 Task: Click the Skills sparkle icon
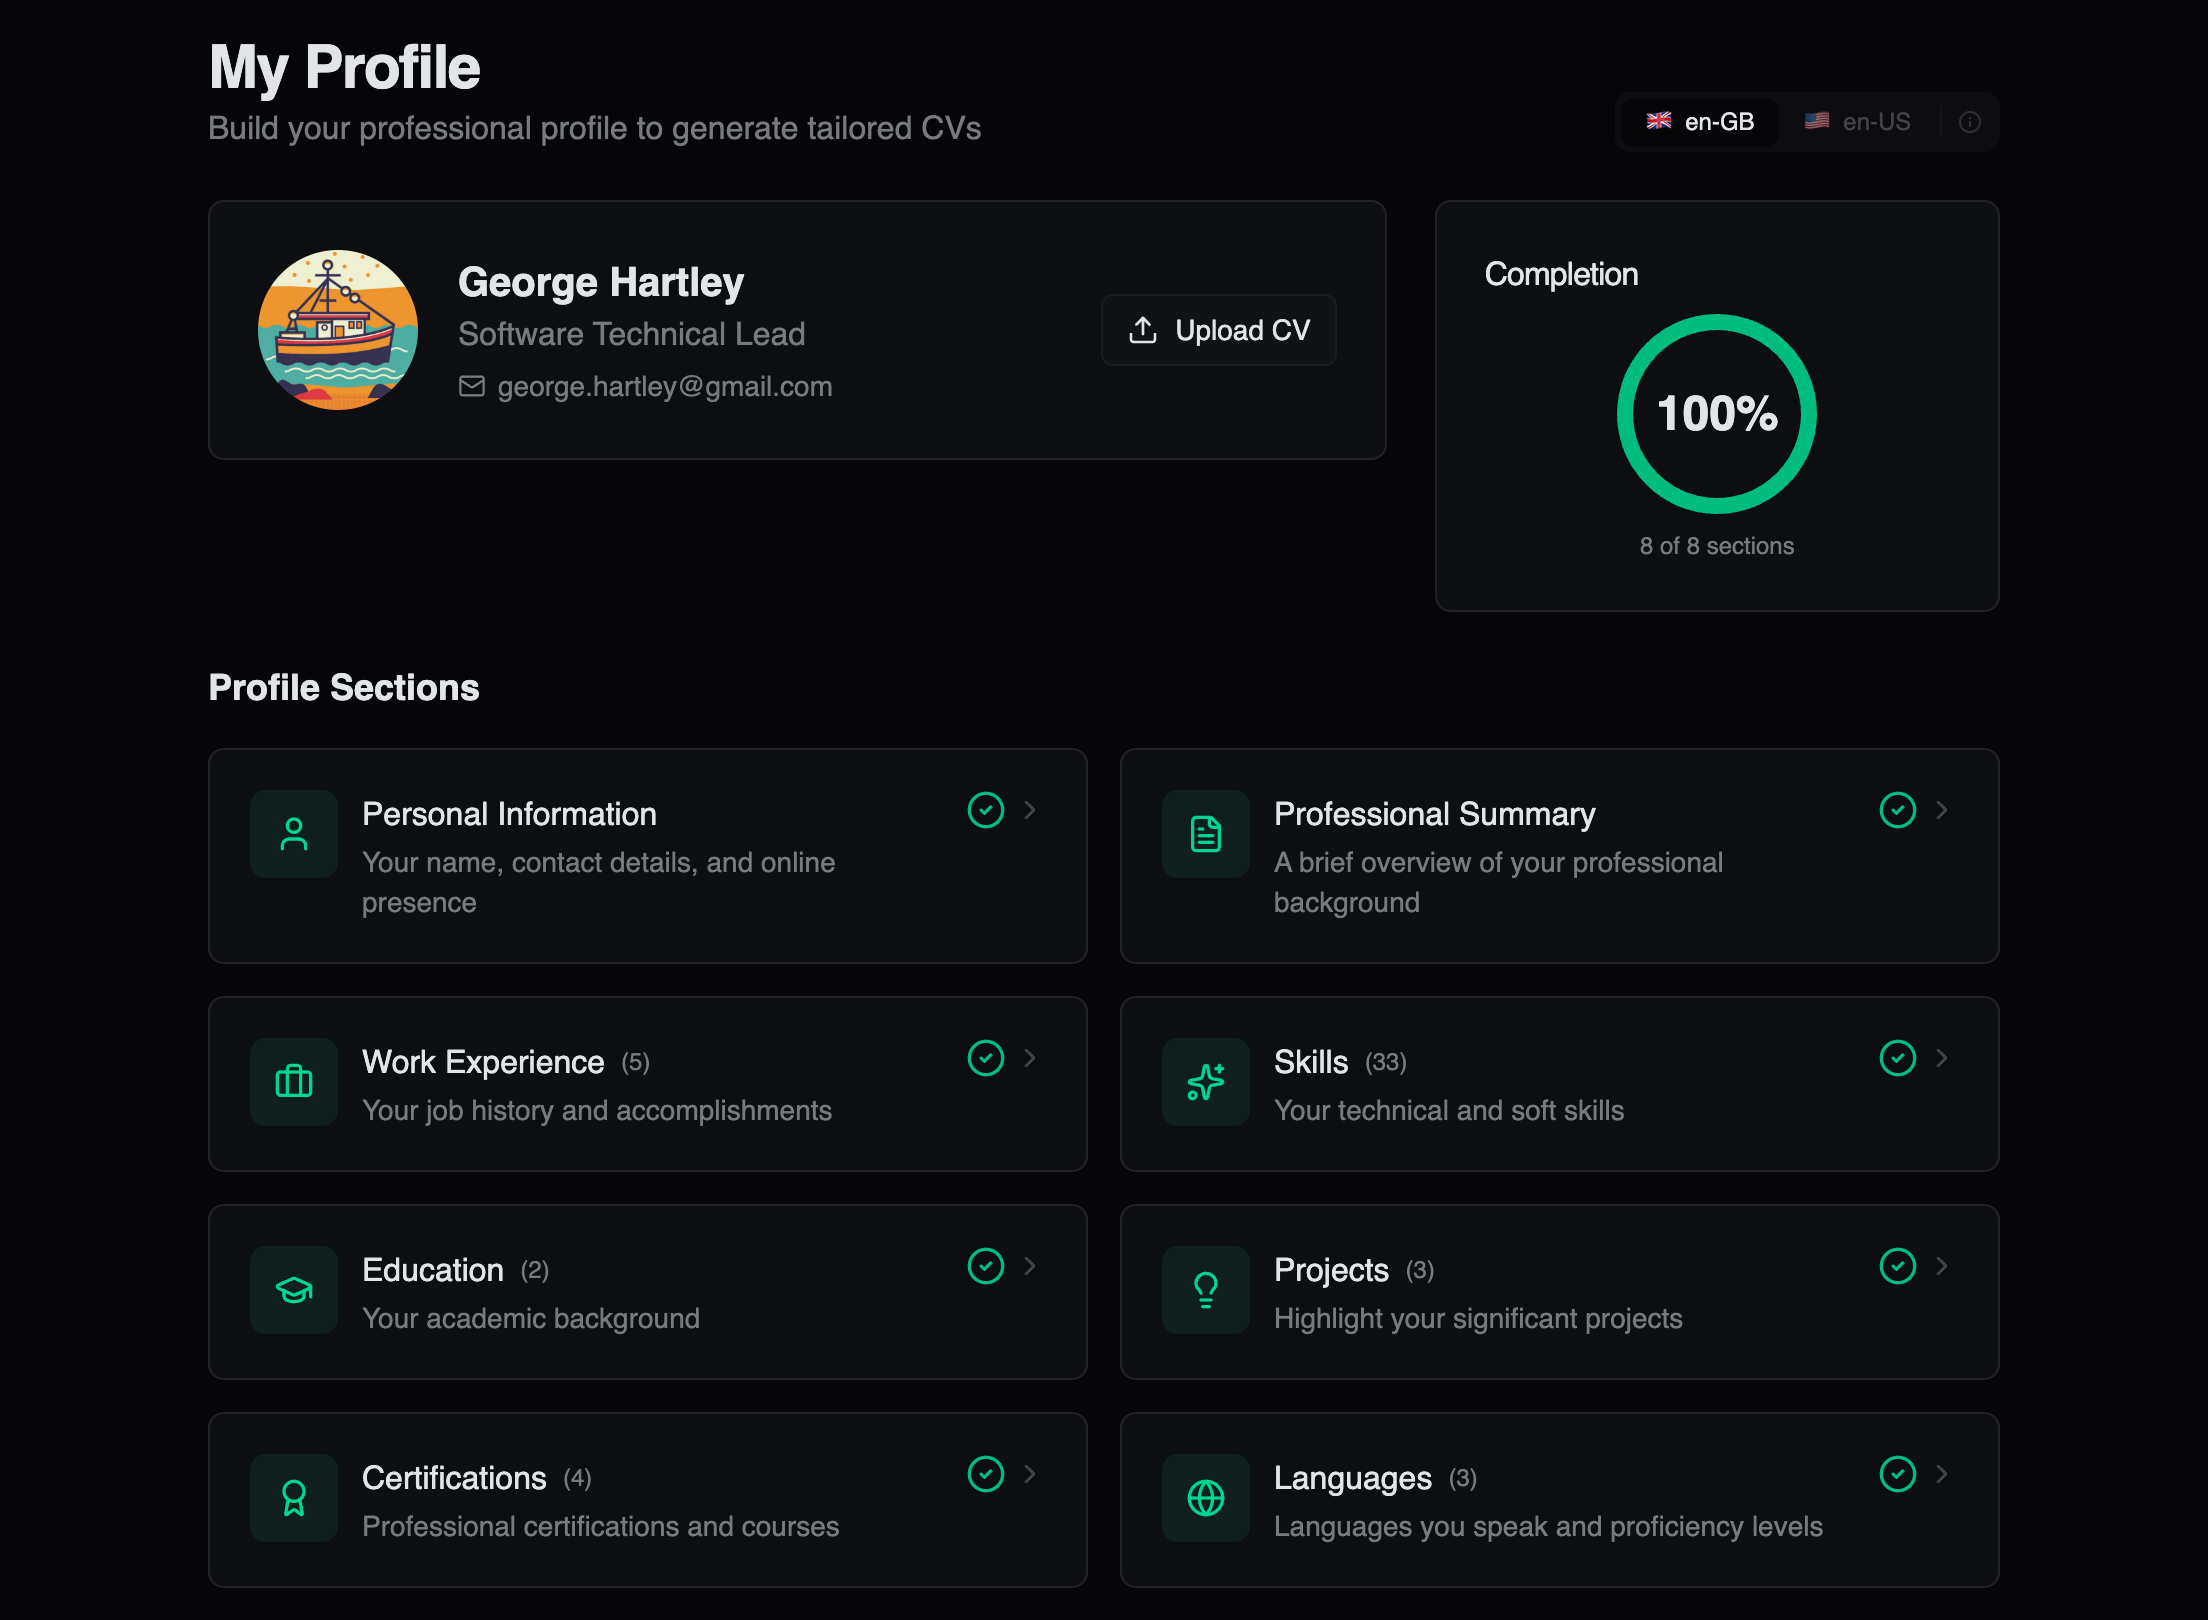[1206, 1082]
